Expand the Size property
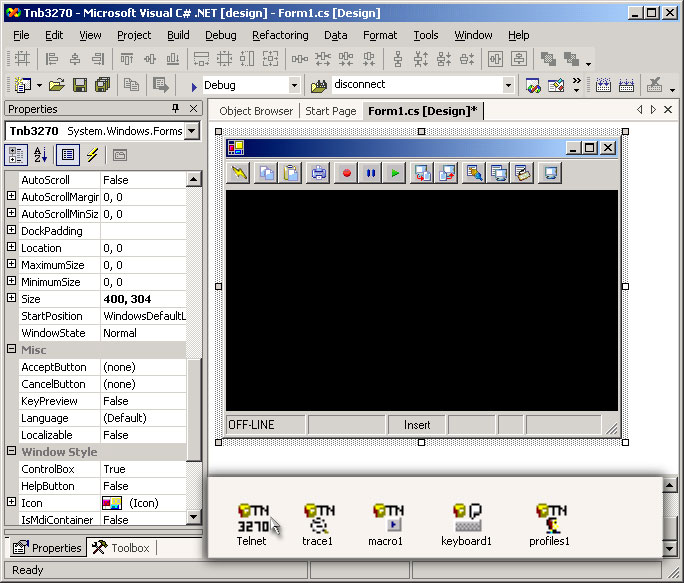This screenshot has height=583, width=684. [12, 298]
